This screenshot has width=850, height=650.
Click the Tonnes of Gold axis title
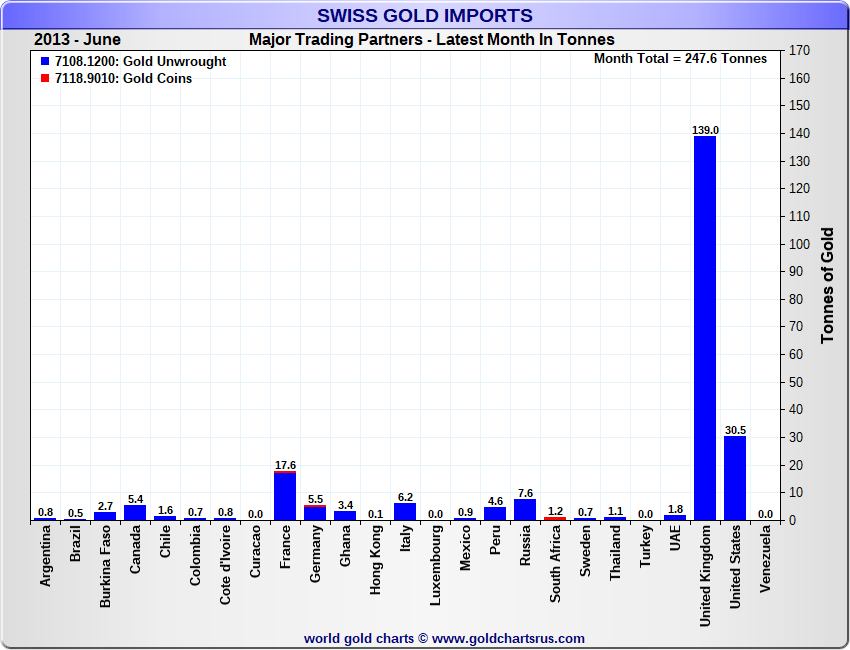pos(827,285)
